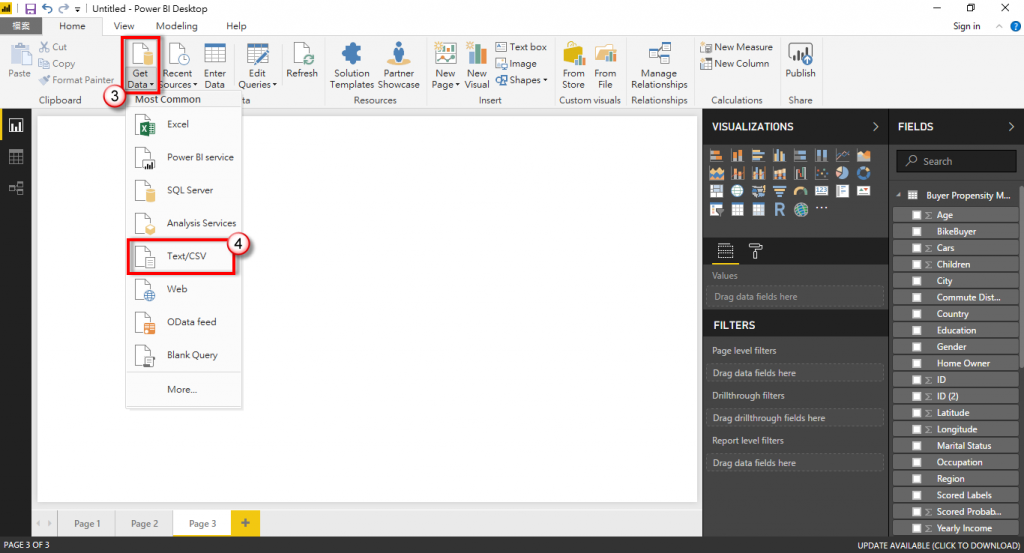Switch to Data view in left sidebar

16,157
